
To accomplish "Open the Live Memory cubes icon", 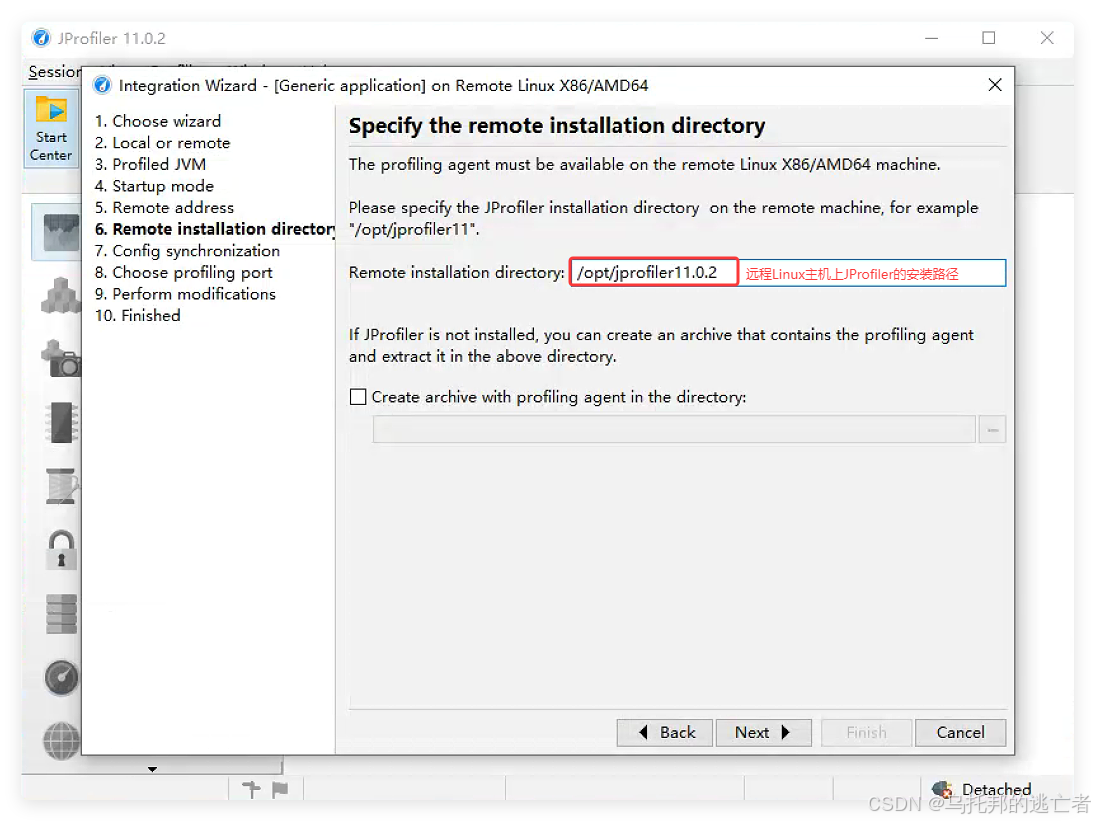I will (x=61, y=295).
